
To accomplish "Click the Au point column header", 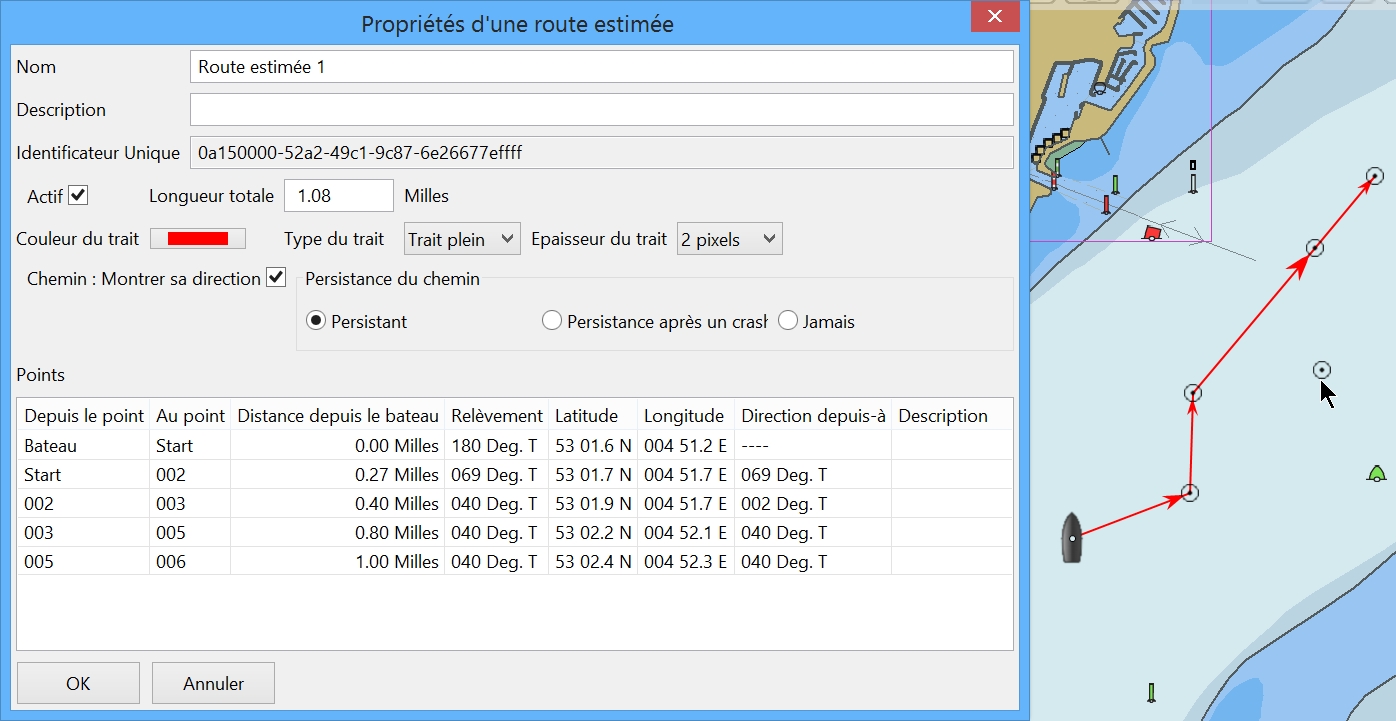I will [190, 416].
